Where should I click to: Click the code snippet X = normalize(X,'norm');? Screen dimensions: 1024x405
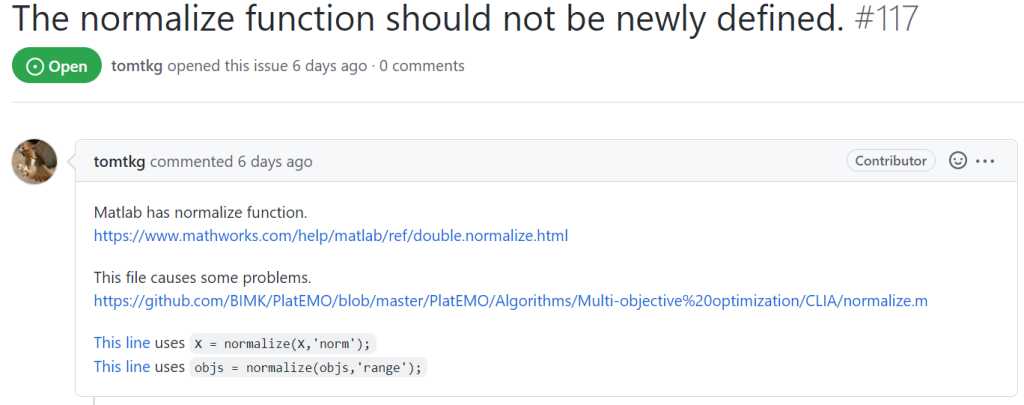point(283,344)
